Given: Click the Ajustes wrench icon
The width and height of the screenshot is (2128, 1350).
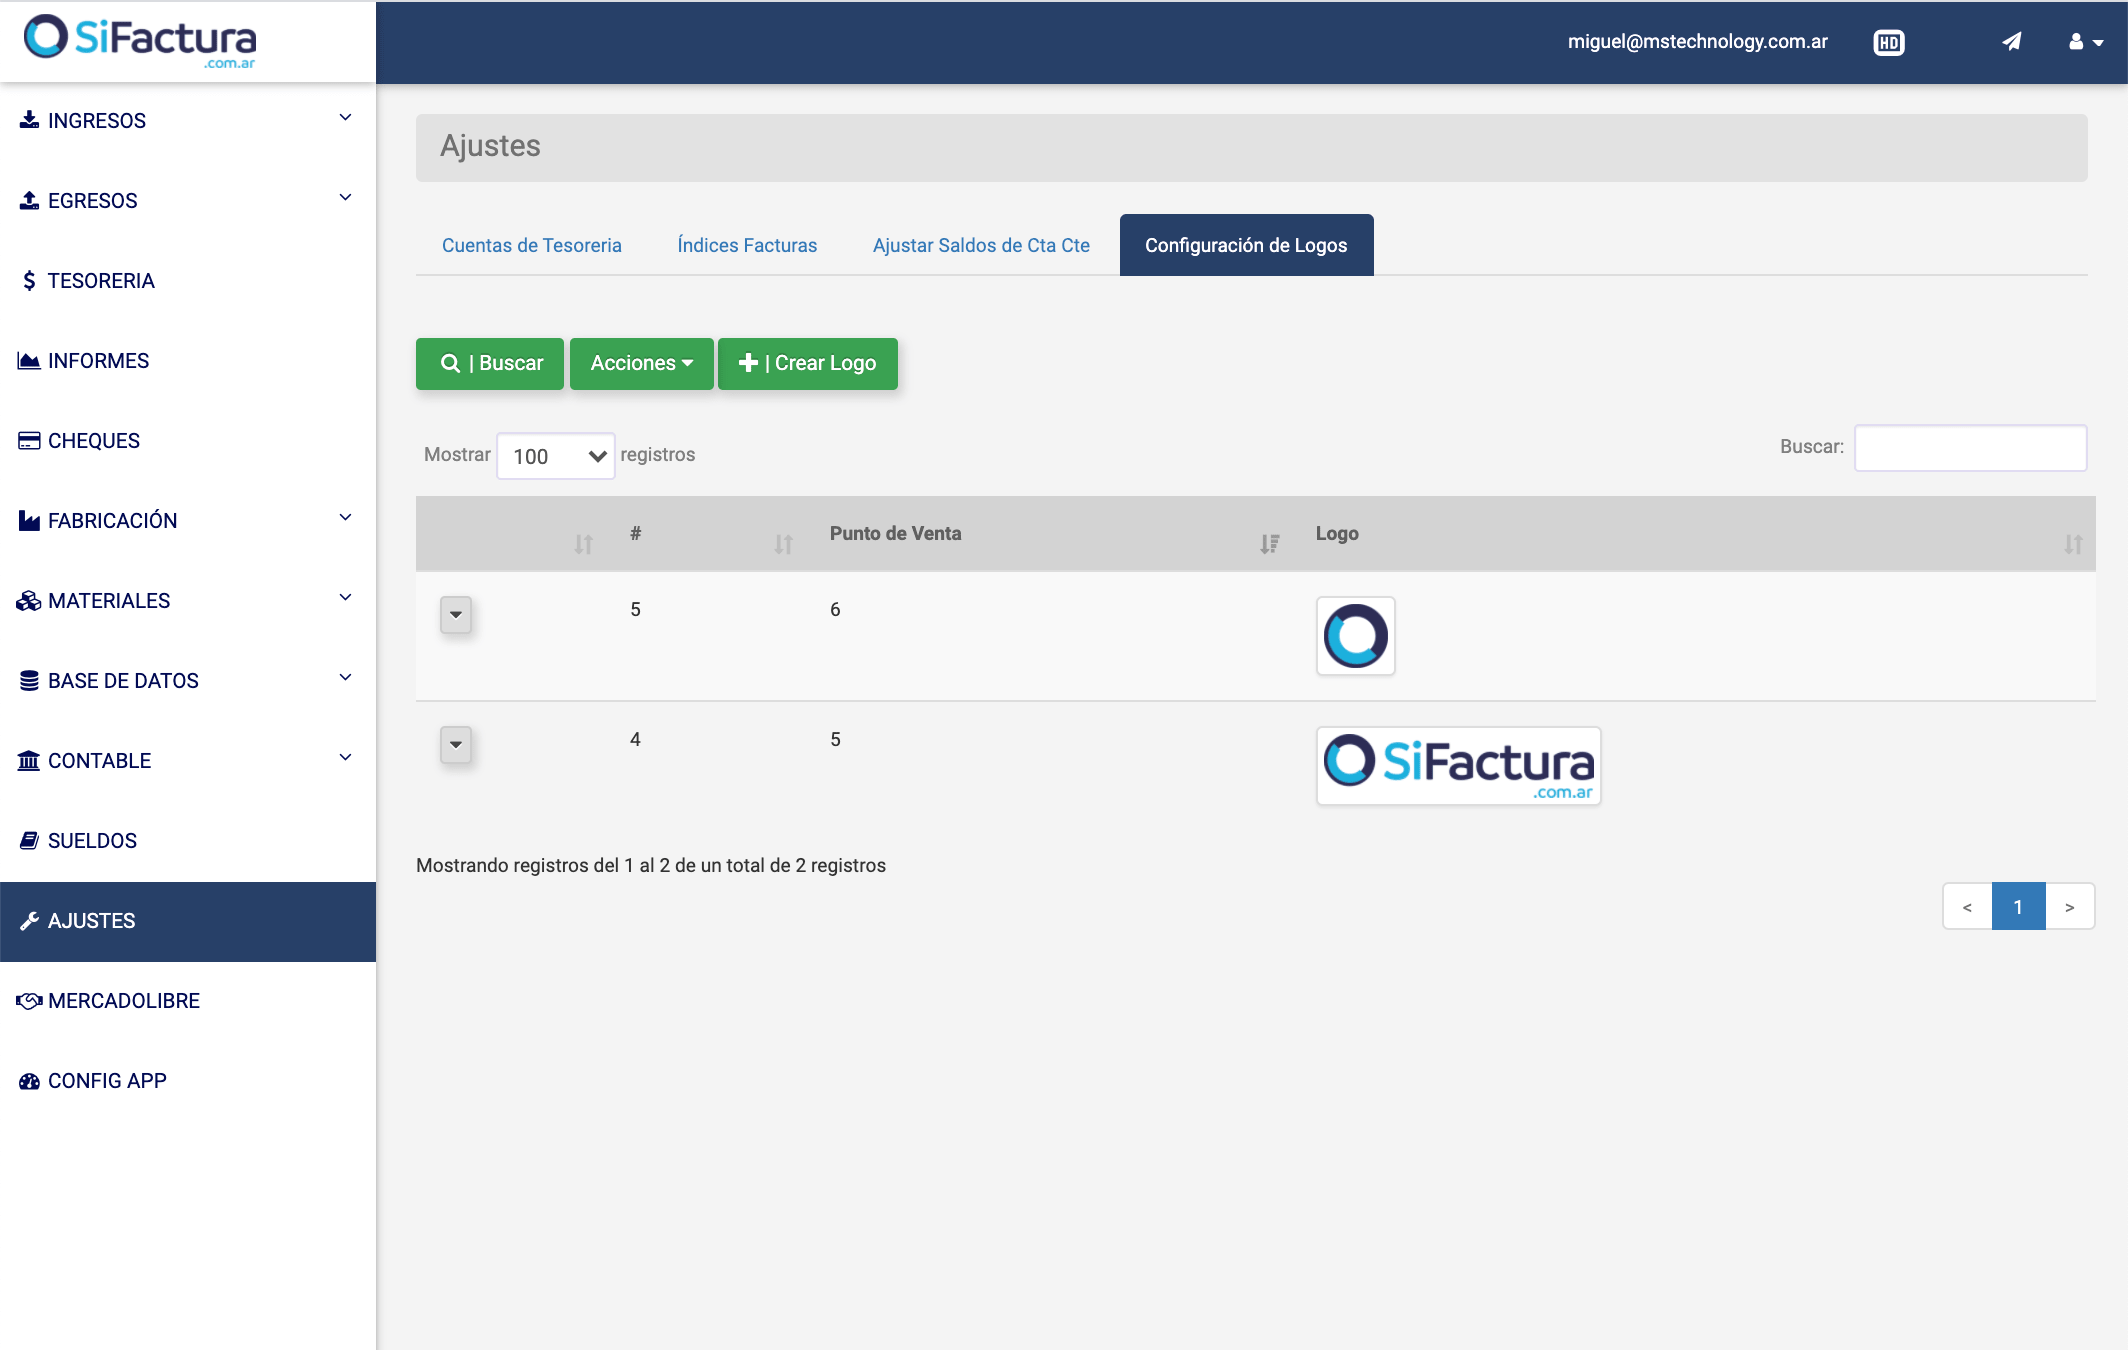Looking at the screenshot, I should [x=29, y=920].
